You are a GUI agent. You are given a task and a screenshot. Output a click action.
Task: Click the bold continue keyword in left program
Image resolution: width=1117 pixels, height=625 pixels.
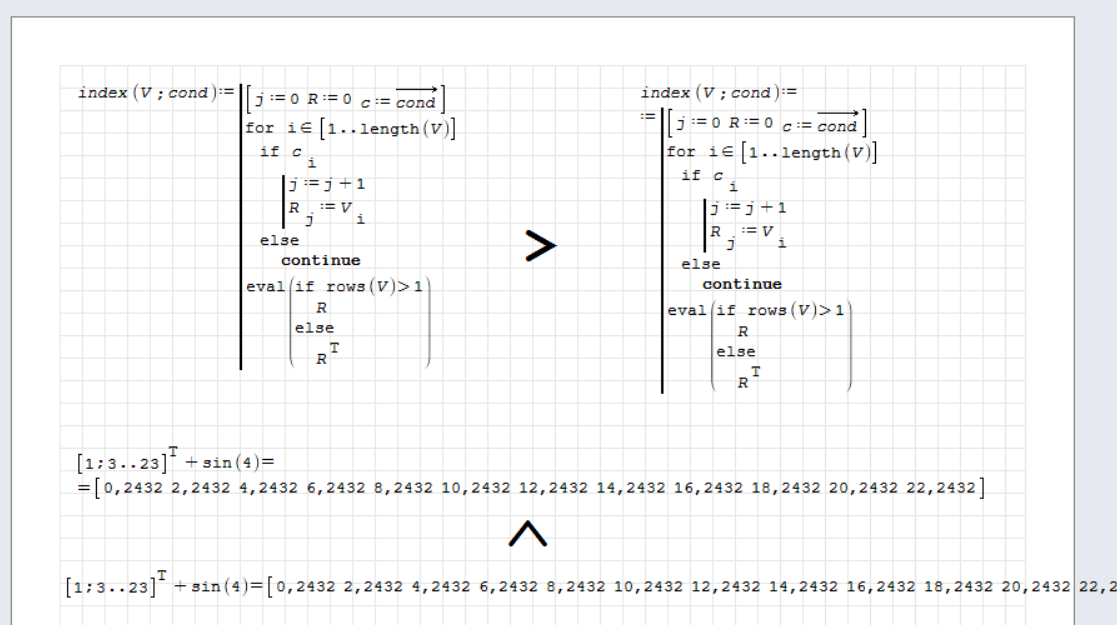click(x=320, y=260)
